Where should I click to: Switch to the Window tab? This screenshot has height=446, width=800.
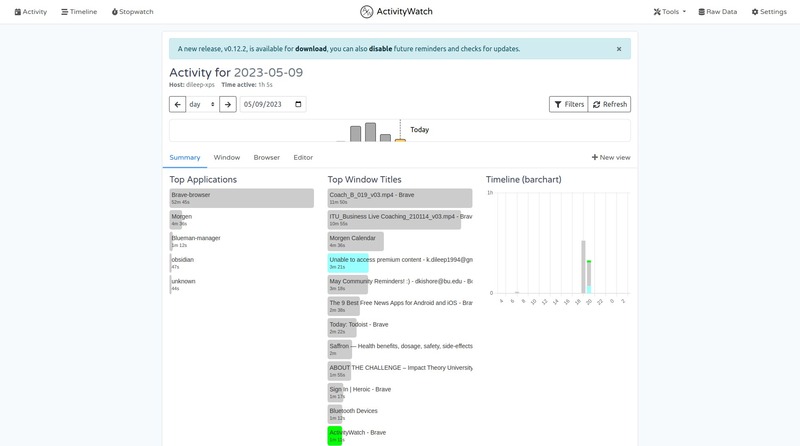pos(227,158)
